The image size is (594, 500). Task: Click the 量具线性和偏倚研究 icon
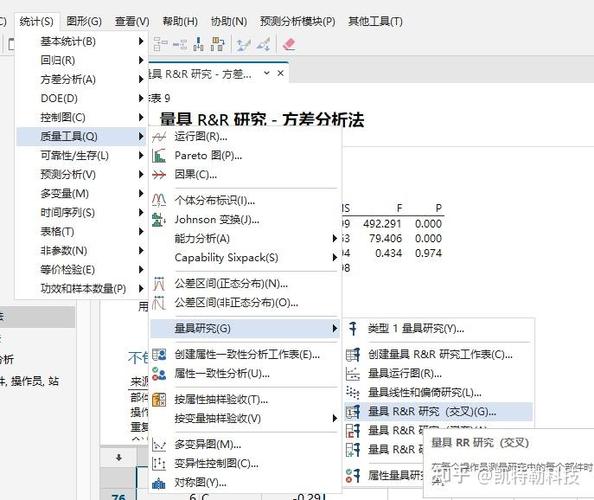(353, 393)
